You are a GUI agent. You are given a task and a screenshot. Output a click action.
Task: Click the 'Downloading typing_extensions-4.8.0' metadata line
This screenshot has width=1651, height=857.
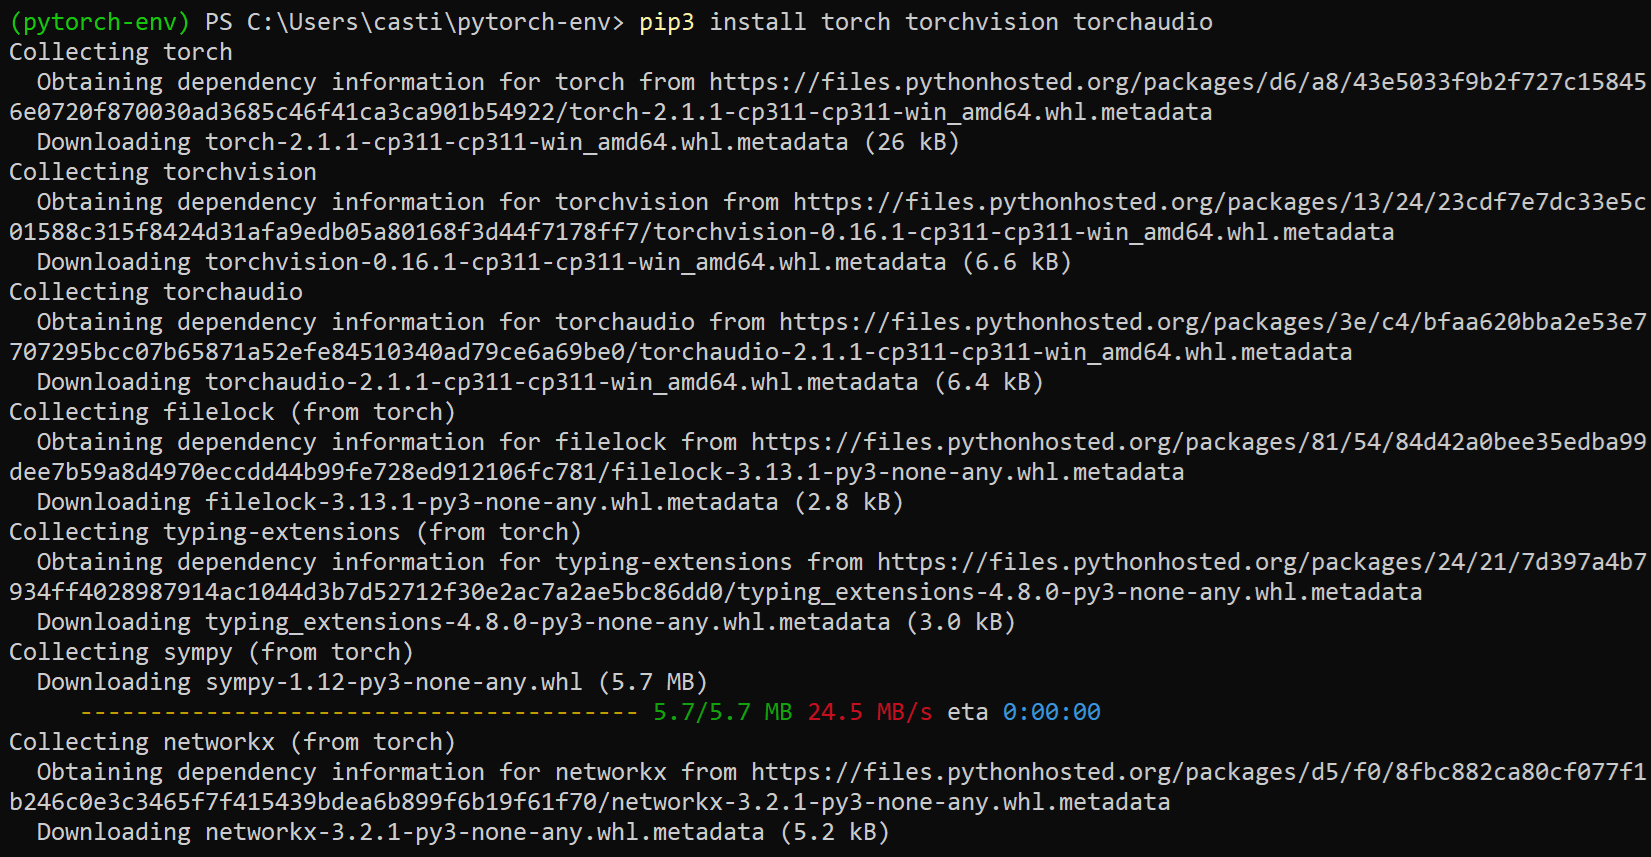click(x=526, y=622)
